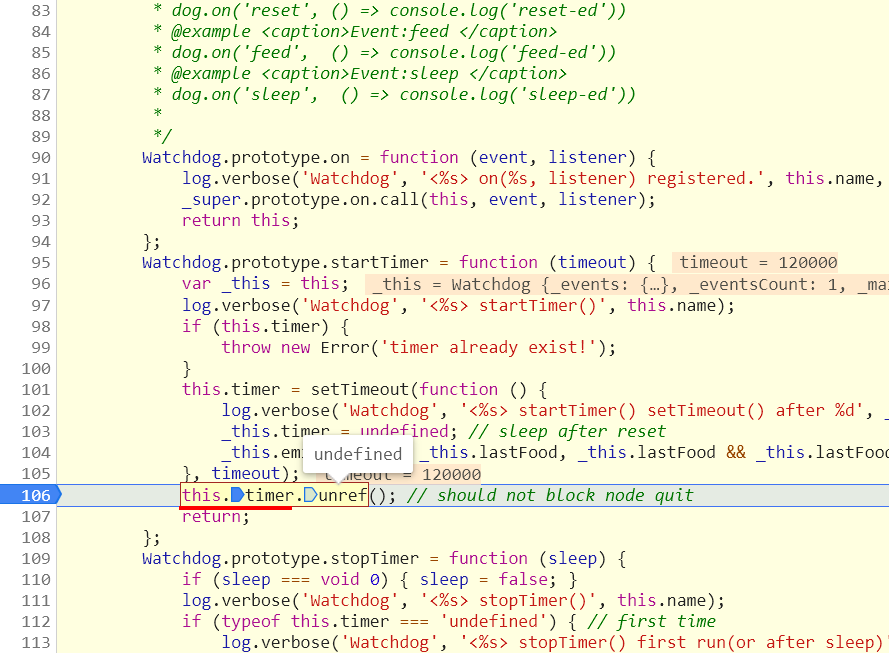Viewport: 889px width, 653px height.
Task: Click the 'return this;' statement on line 93
Action: [x=240, y=221]
